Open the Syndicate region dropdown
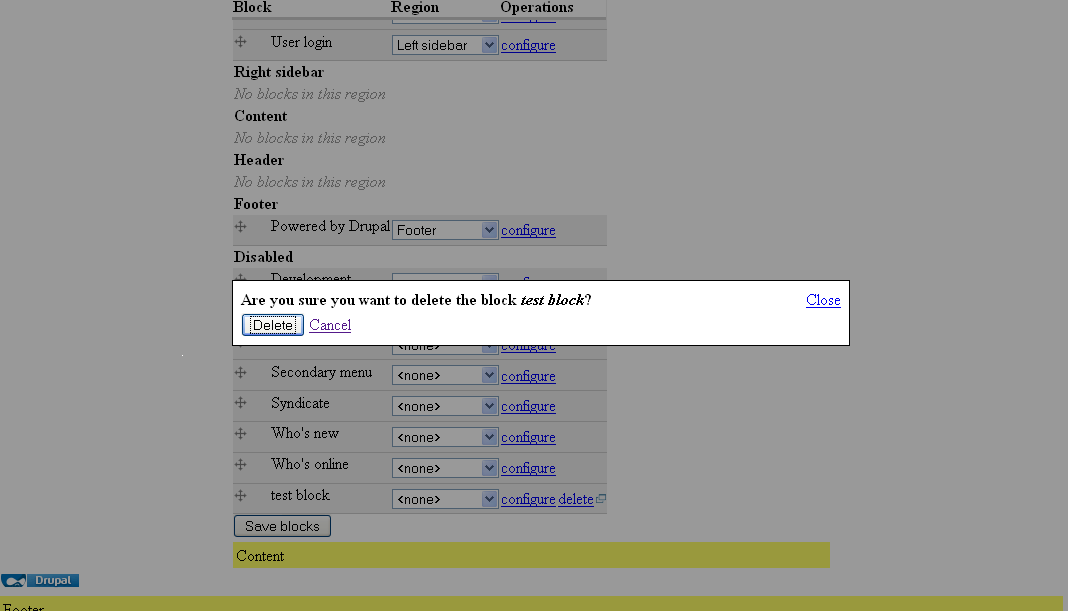The height and width of the screenshot is (611, 1068). [x=445, y=406]
